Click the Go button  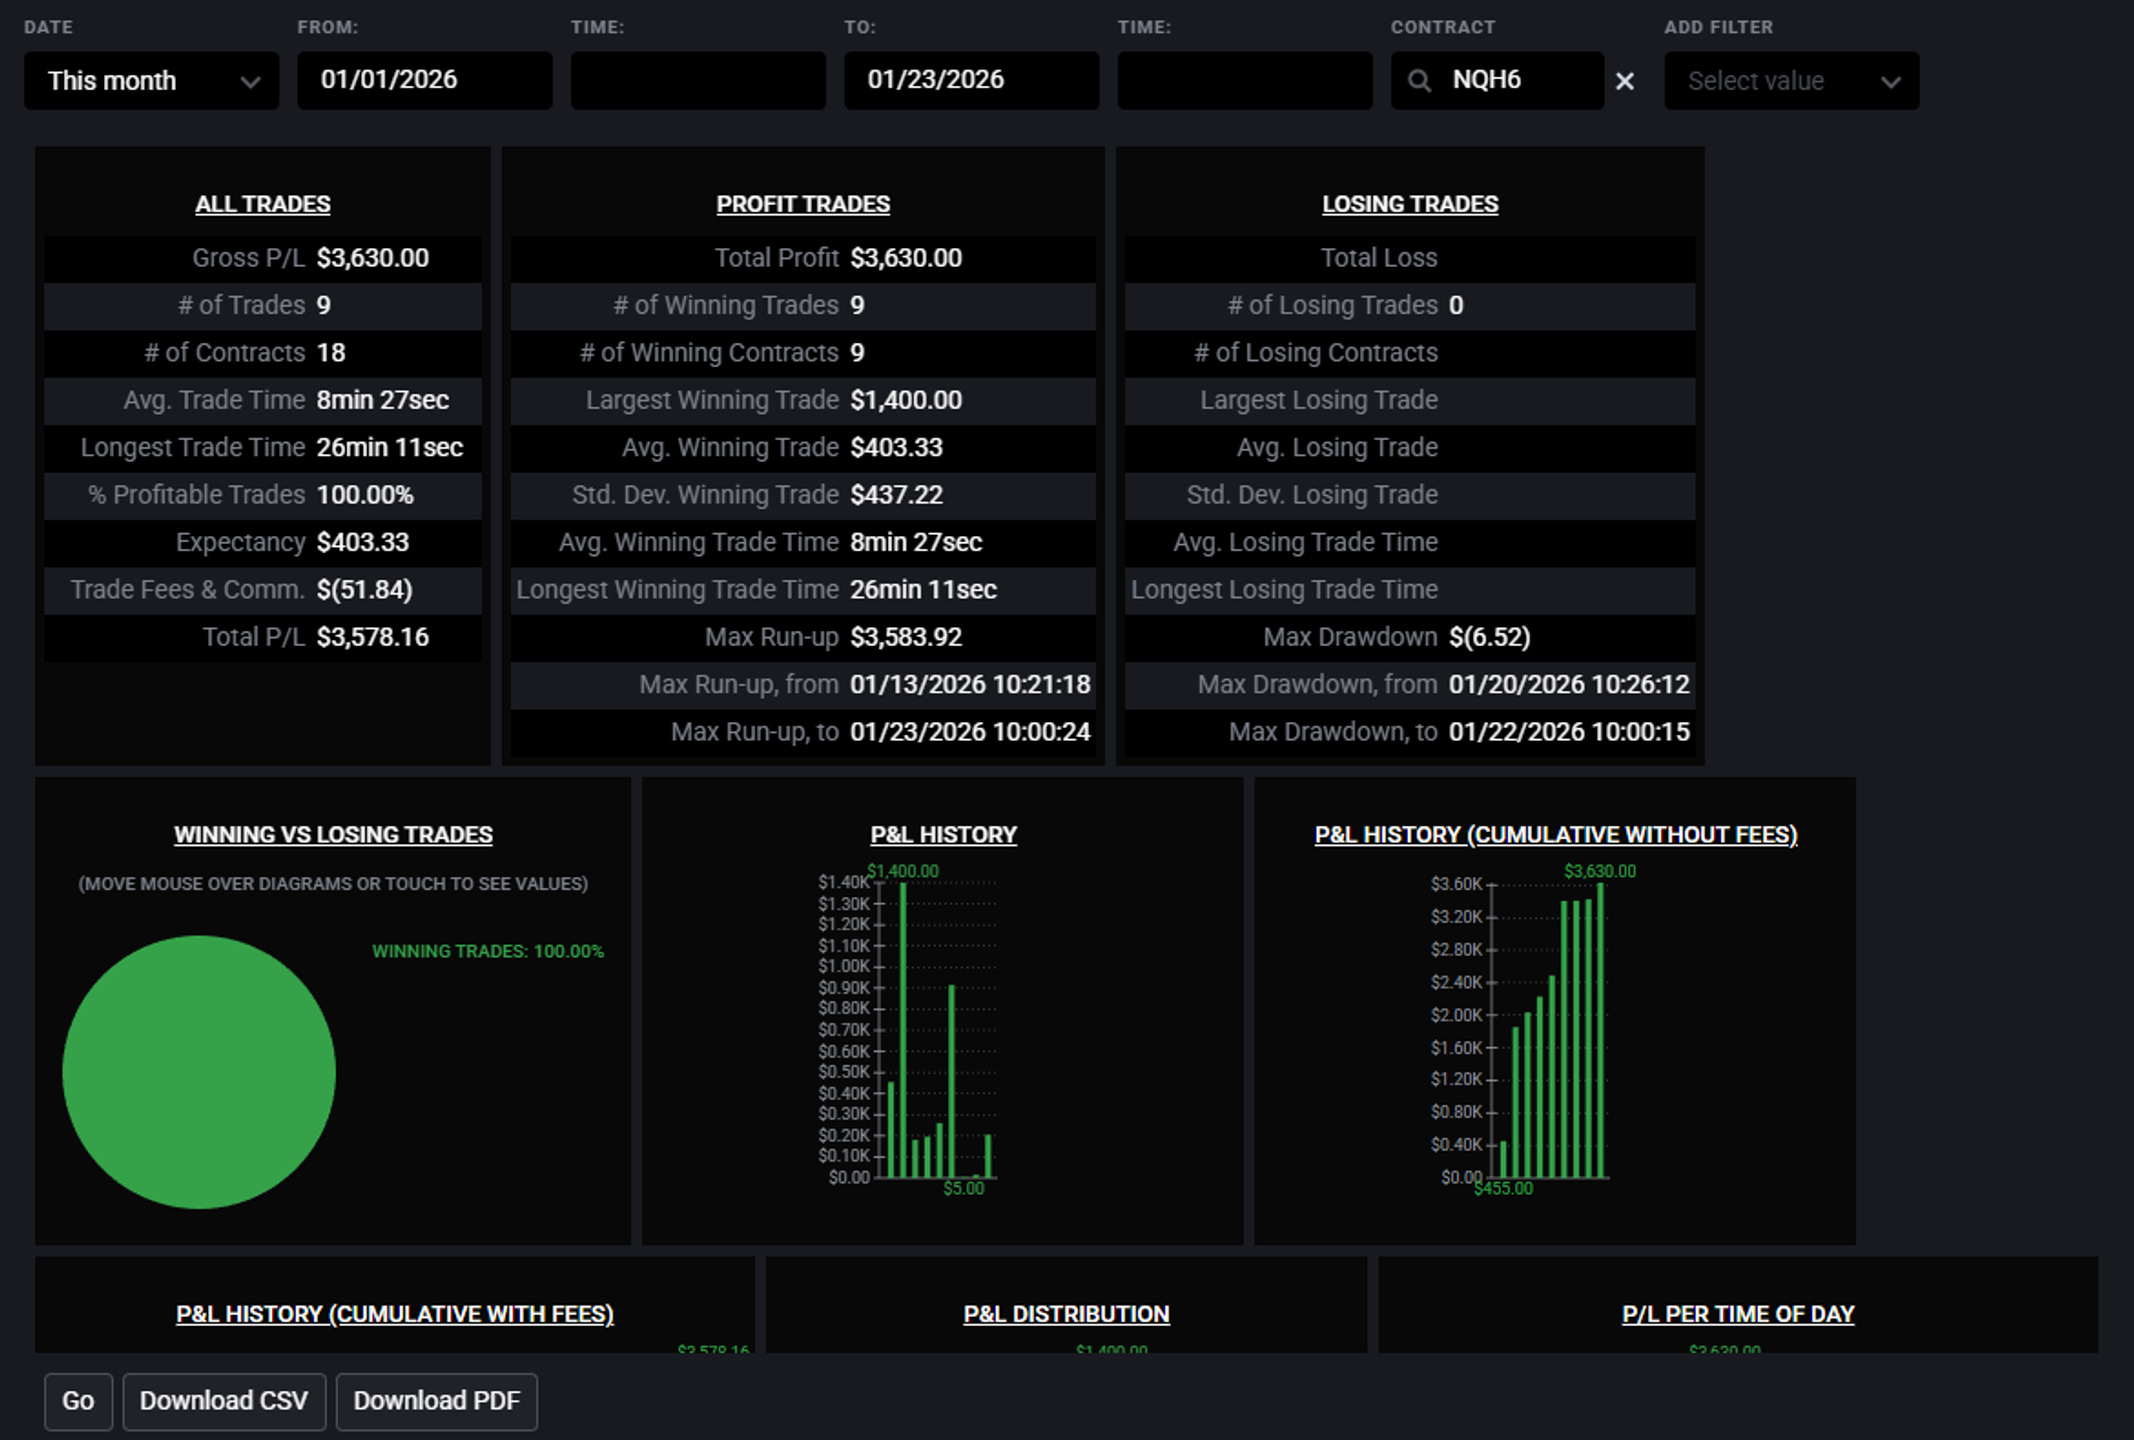tap(78, 1401)
